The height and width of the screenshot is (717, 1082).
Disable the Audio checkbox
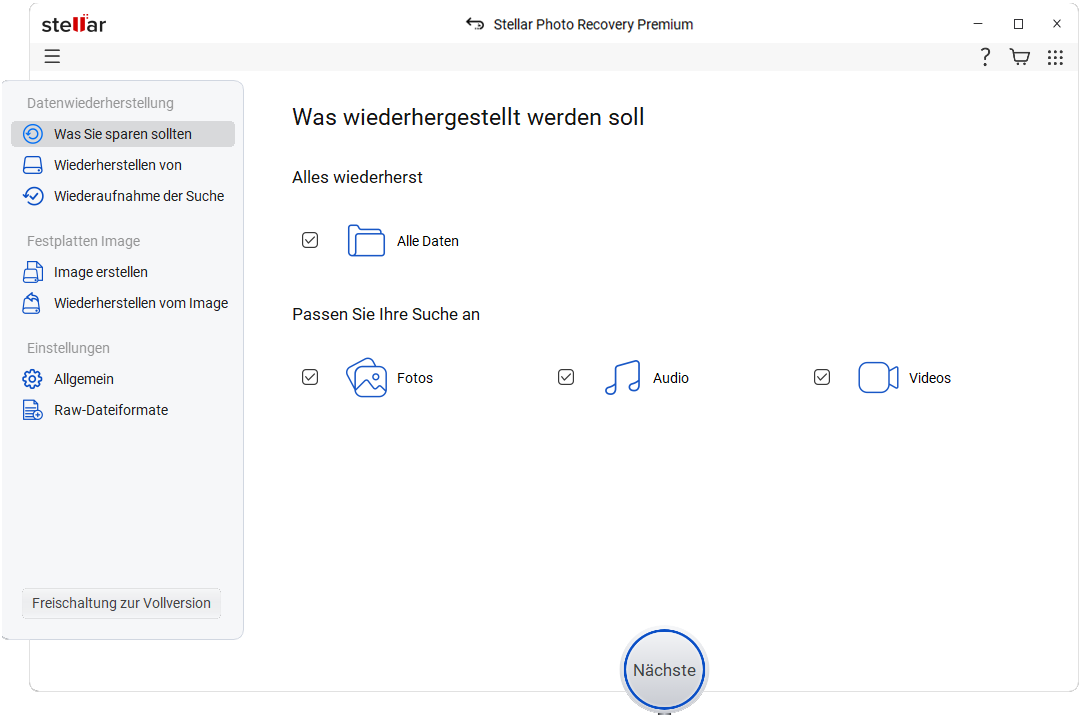tap(566, 377)
